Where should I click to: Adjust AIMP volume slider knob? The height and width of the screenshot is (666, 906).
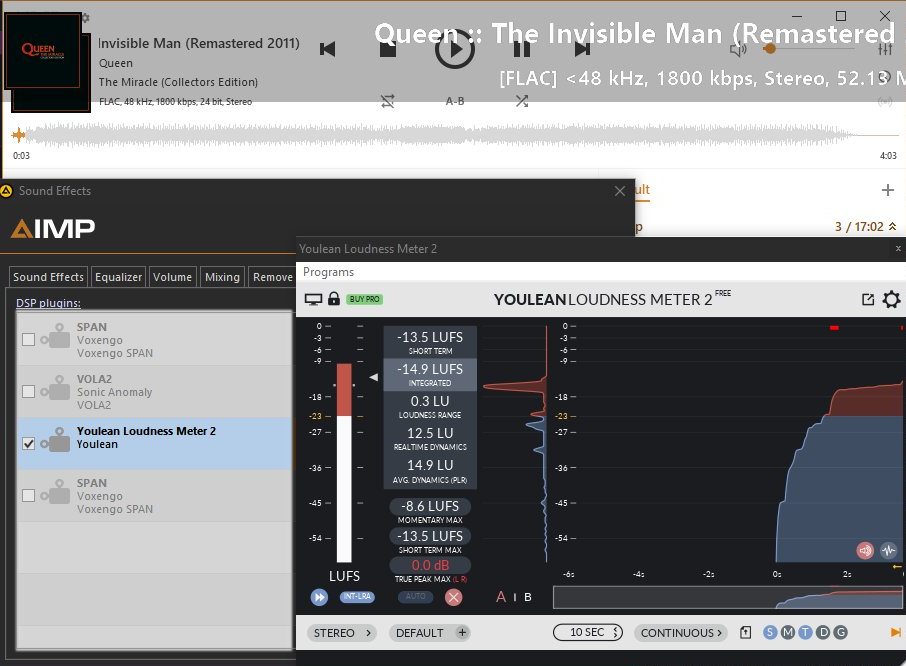(x=769, y=49)
